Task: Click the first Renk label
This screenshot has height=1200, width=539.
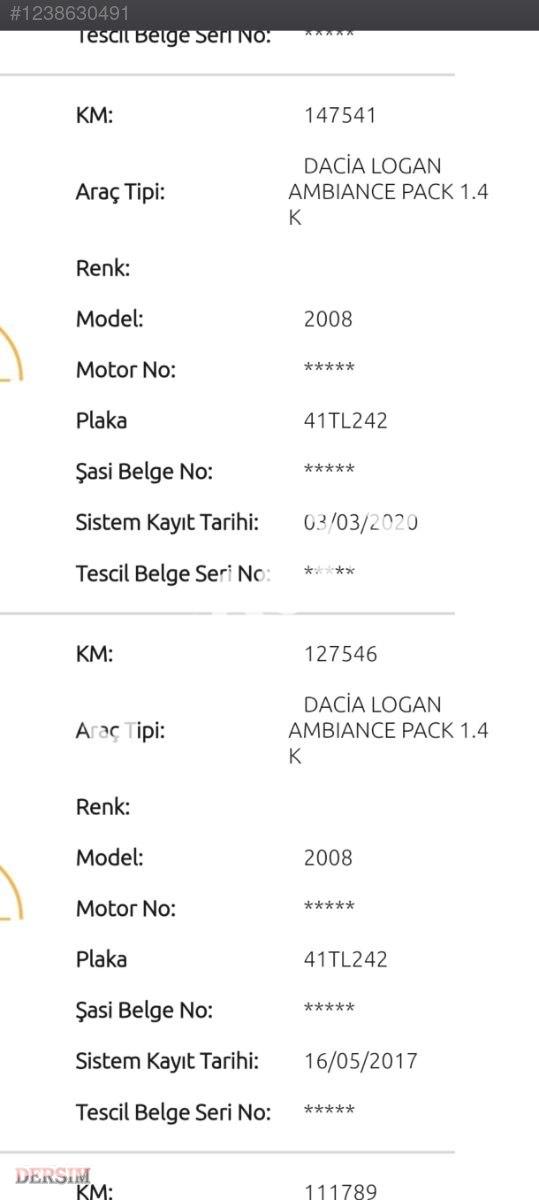Action: click(x=103, y=268)
